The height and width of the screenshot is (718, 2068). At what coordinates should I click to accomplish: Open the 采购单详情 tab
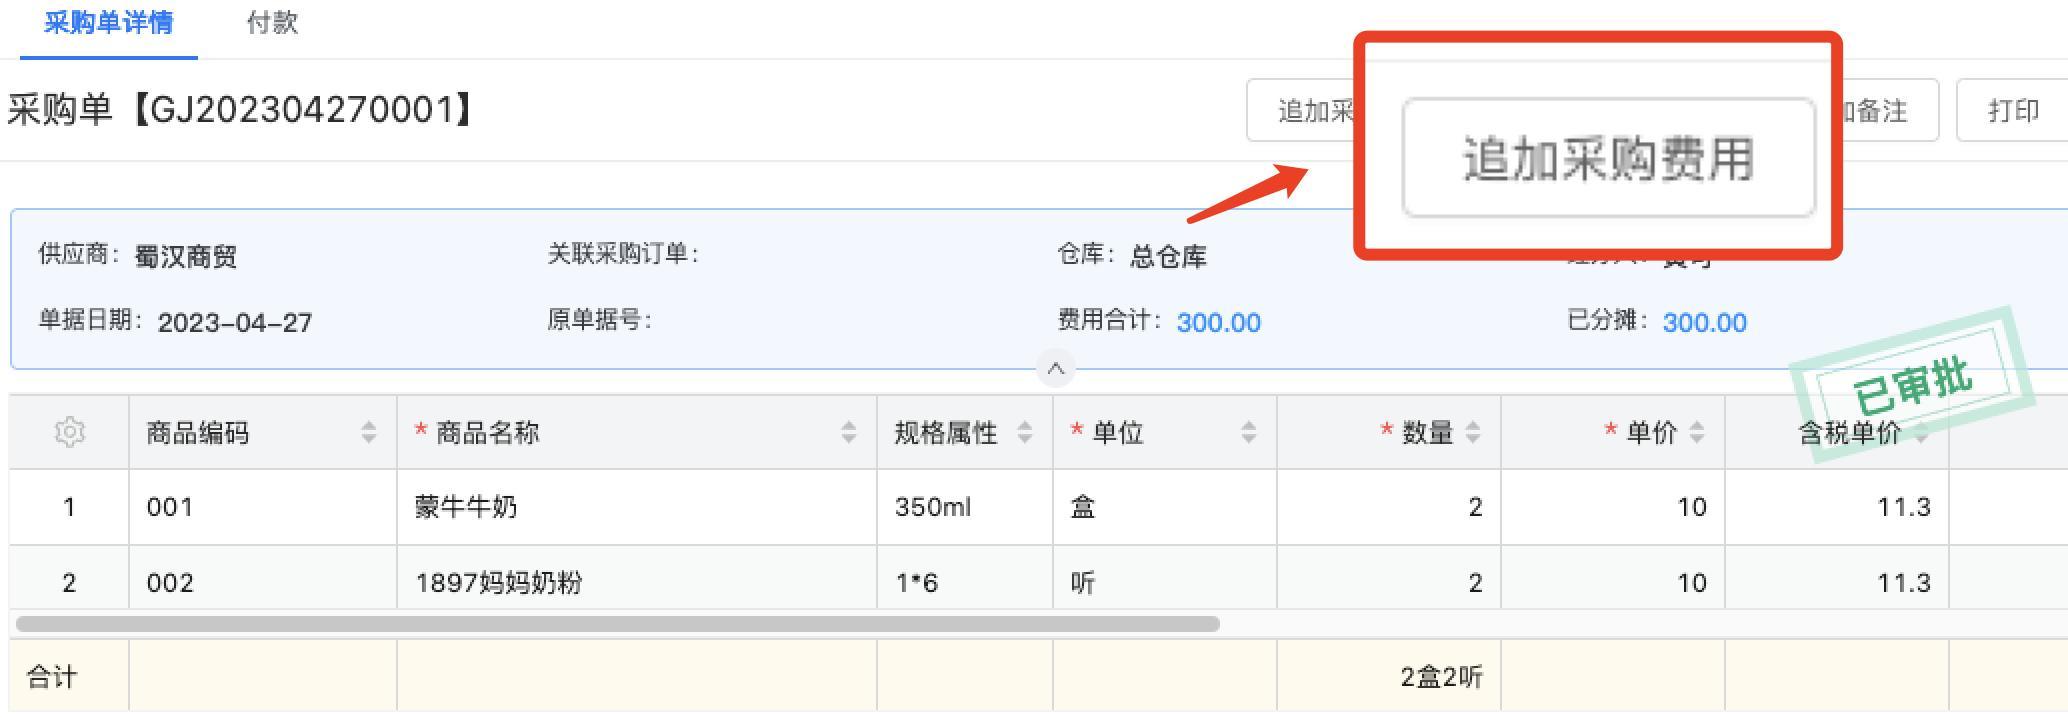click(x=109, y=23)
